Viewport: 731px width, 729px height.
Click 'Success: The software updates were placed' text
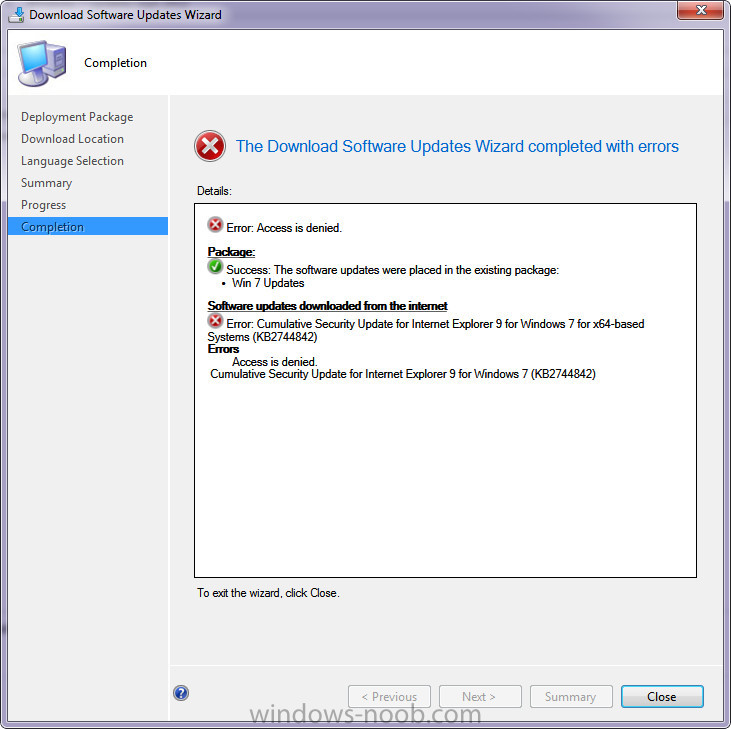click(393, 270)
